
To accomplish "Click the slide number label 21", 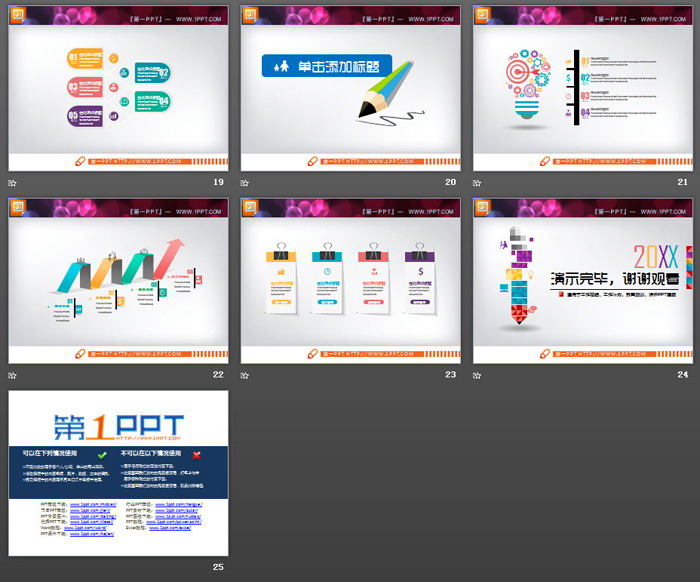I will tap(683, 183).
